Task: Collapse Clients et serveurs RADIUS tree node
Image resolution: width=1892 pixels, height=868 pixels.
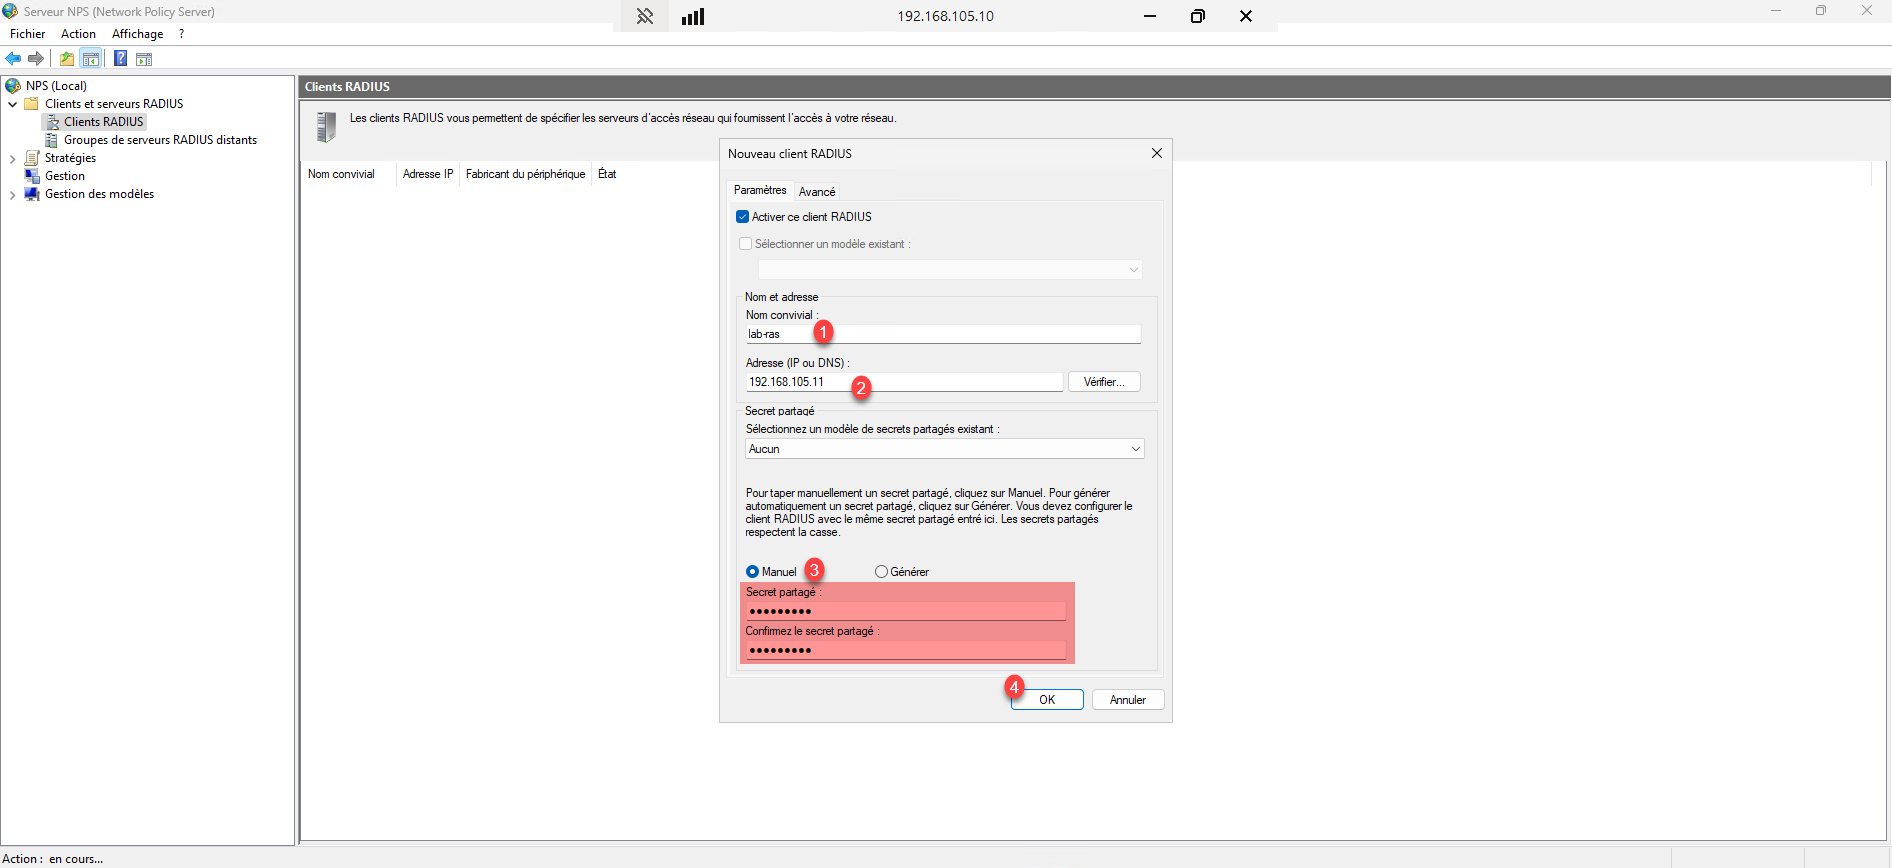Action: pos(12,104)
